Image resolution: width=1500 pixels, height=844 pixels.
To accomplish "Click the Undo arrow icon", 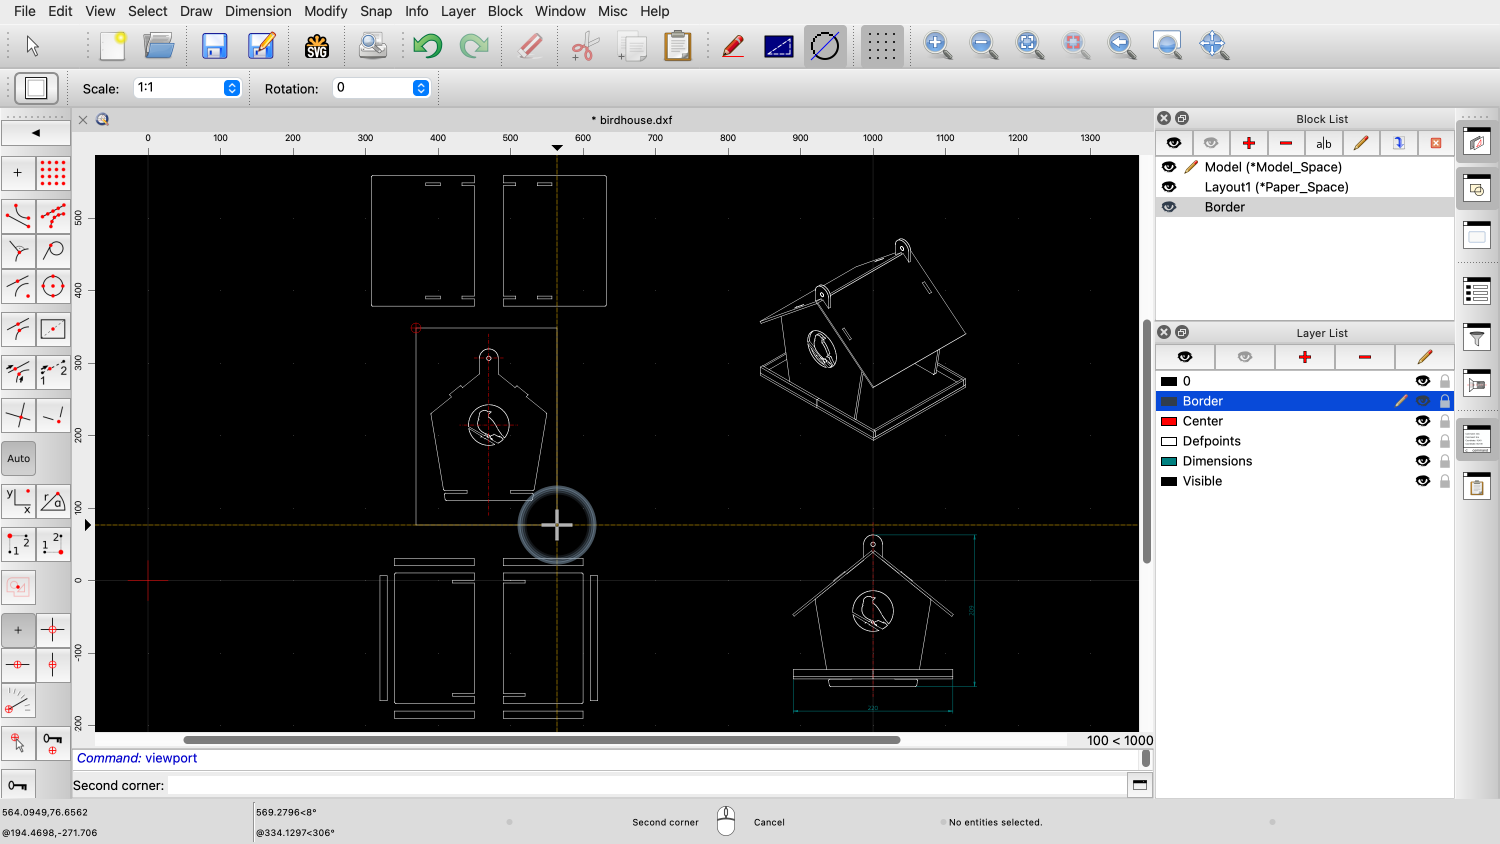I will [427, 46].
